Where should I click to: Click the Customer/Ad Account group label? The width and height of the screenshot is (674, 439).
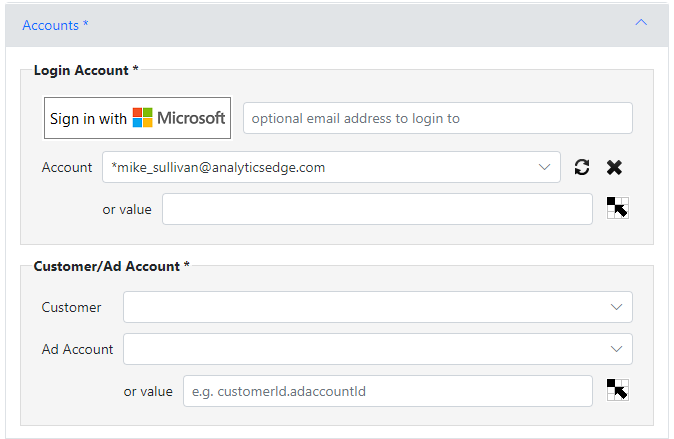coord(111,266)
